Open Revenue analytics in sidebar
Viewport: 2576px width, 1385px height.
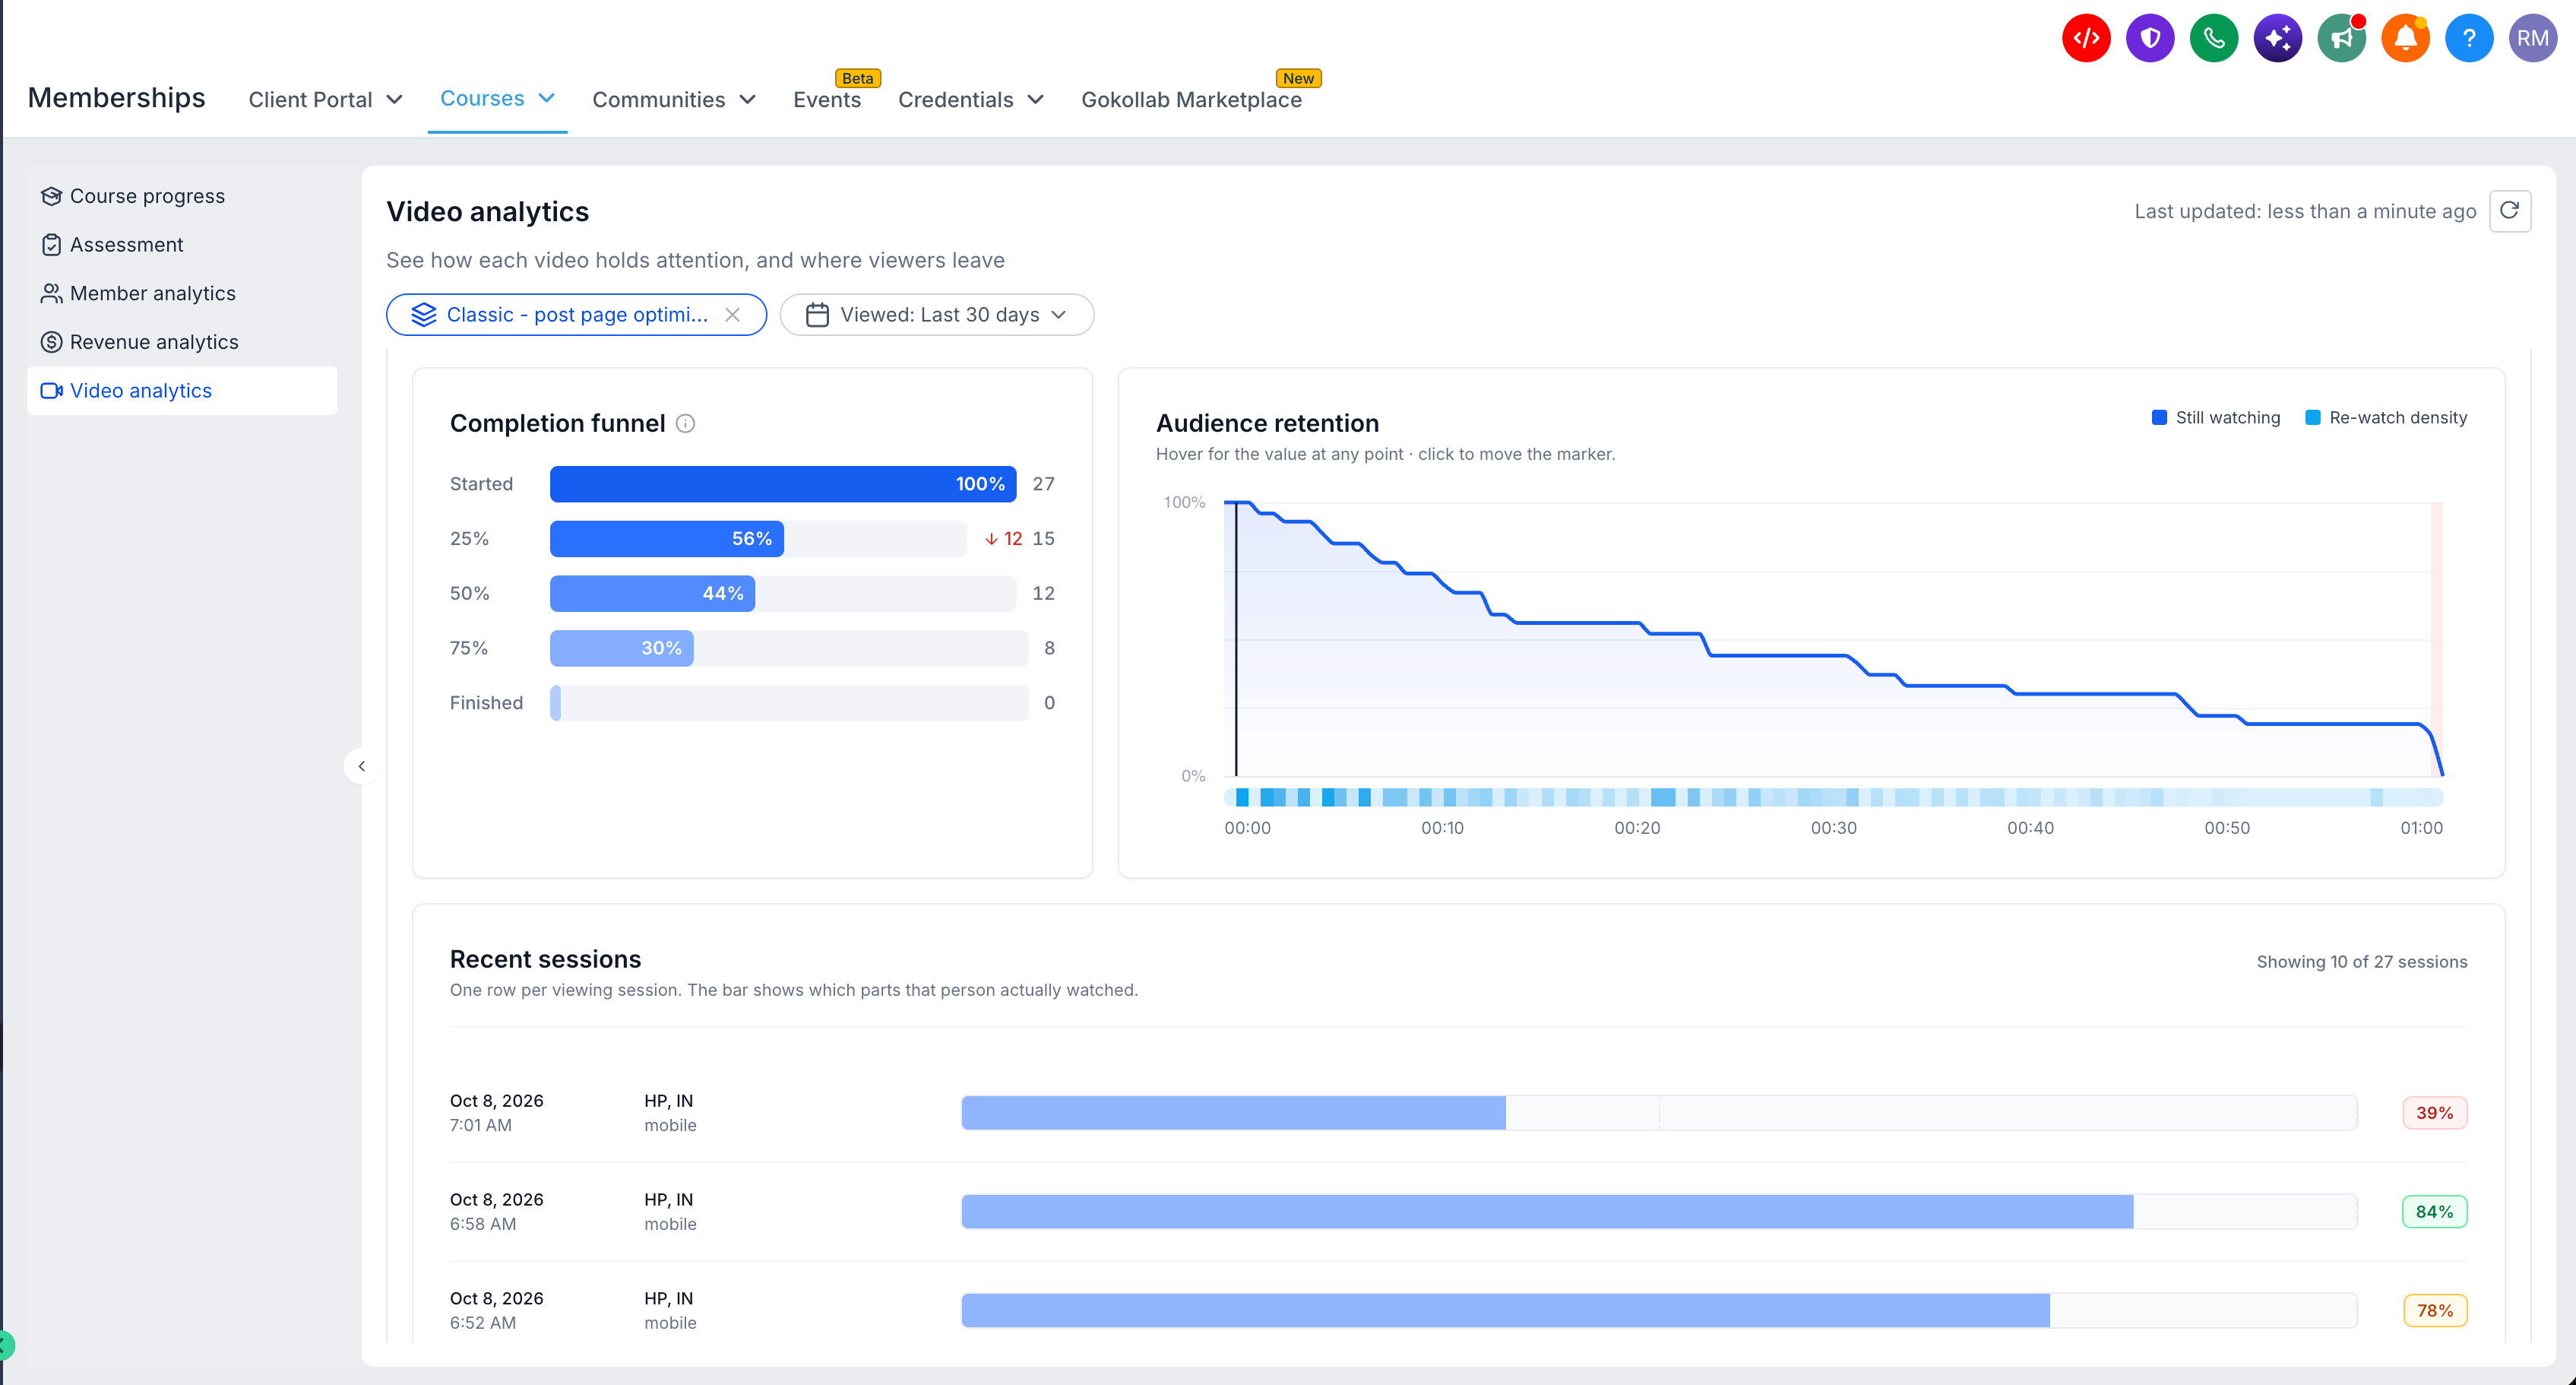tap(182, 342)
